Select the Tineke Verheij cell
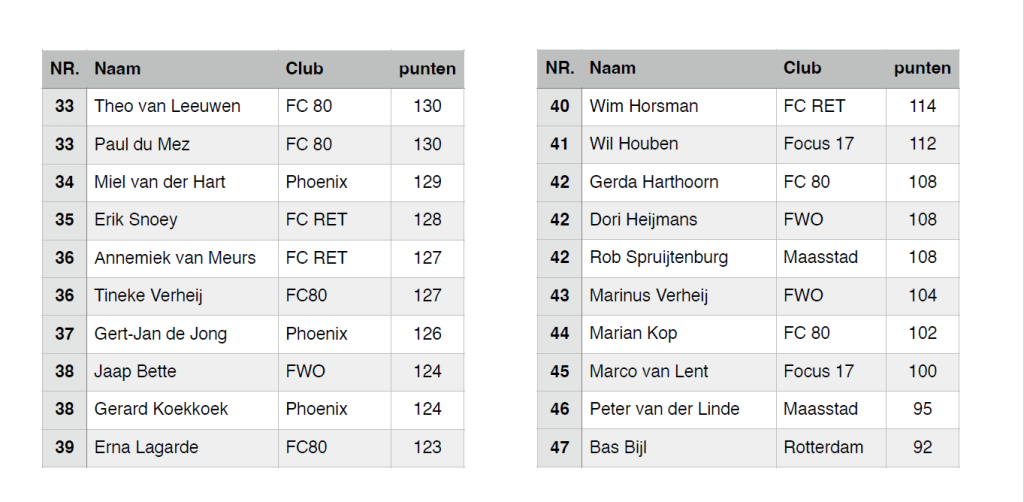This screenshot has width=1024, height=502. click(x=182, y=296)
